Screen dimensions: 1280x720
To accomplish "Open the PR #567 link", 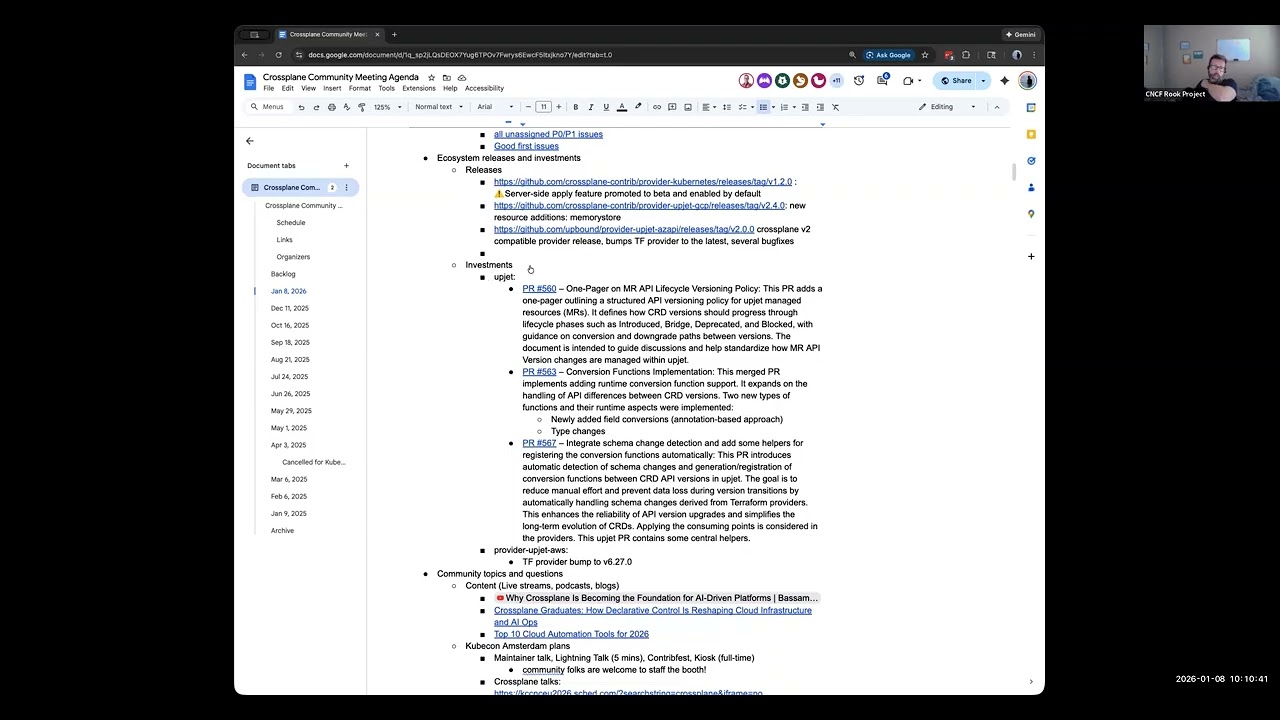I will pos(539,443).
